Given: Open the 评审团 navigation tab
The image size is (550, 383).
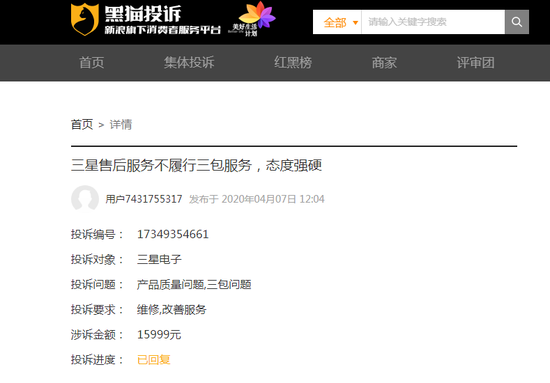Looking at the screenshot, I should point(476,63).
